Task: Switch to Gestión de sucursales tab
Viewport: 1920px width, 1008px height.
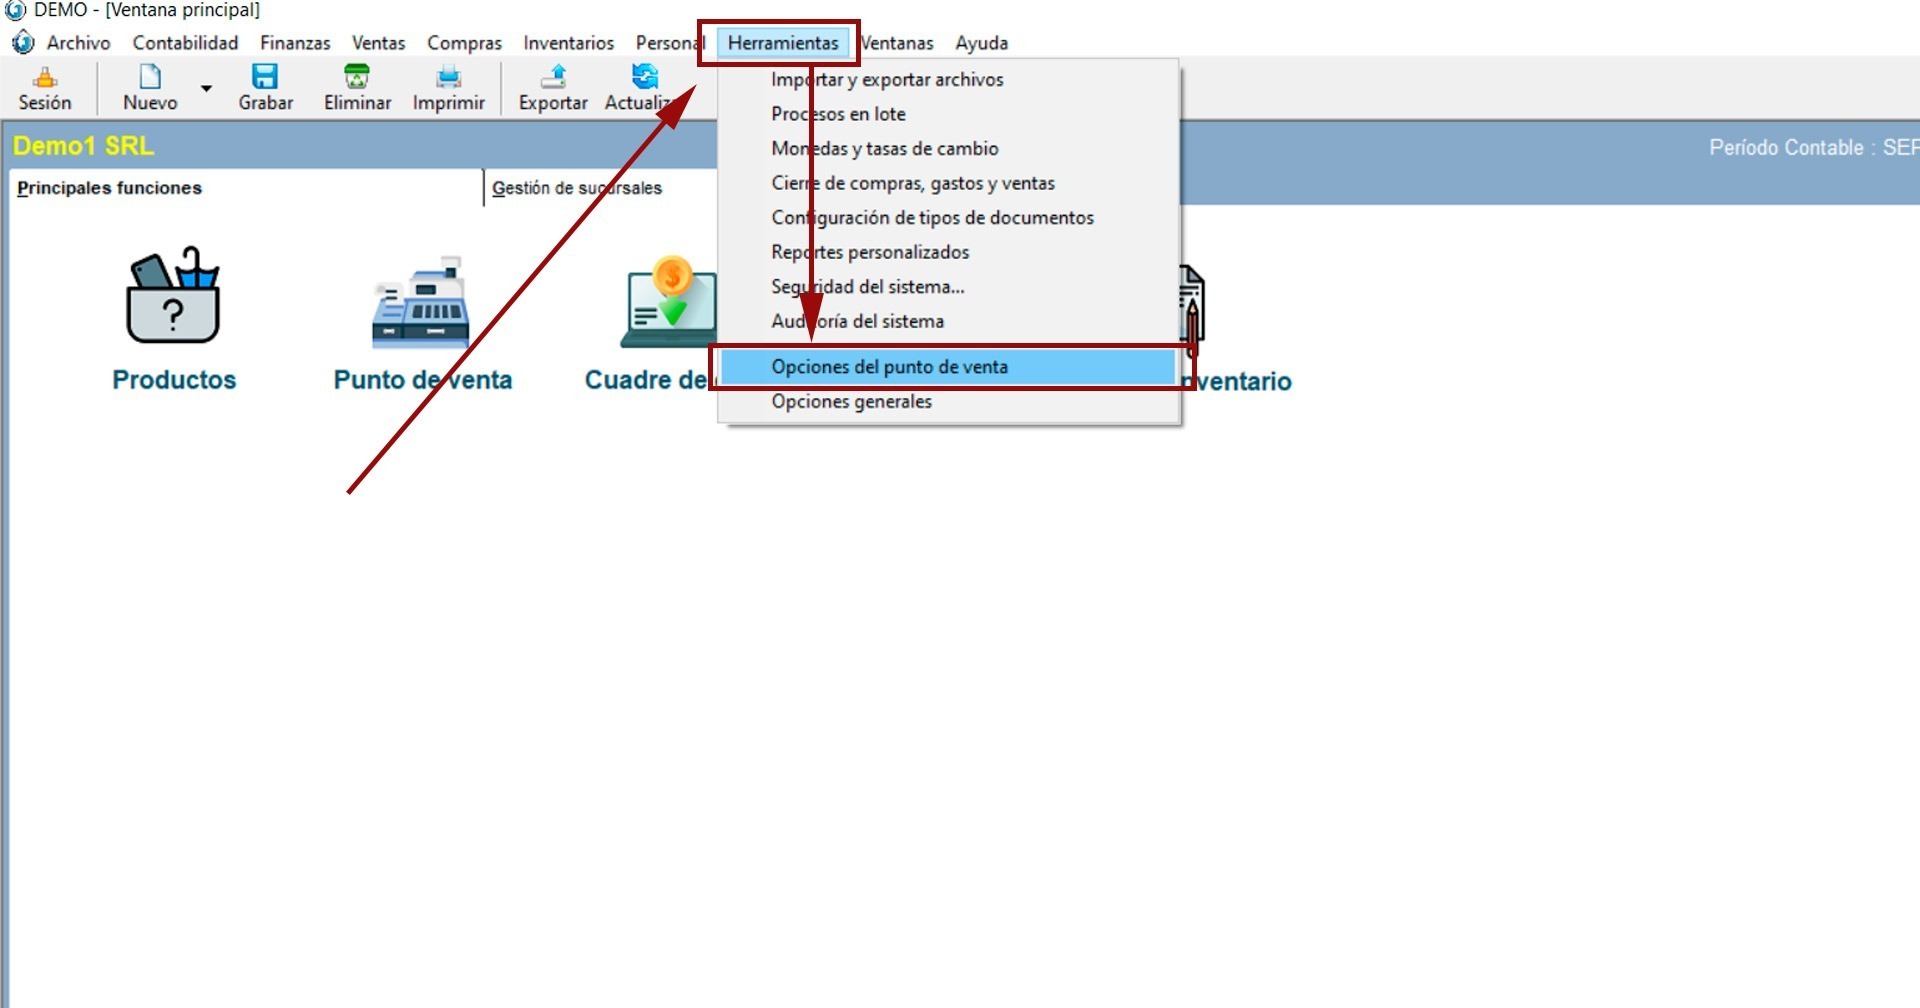Action: click(577, 188)
